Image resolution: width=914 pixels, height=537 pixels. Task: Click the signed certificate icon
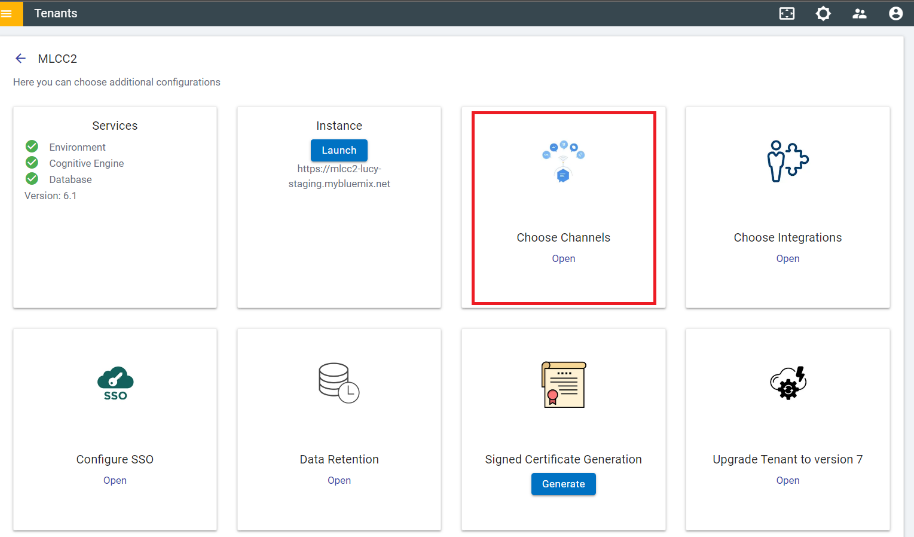(563, 384)
